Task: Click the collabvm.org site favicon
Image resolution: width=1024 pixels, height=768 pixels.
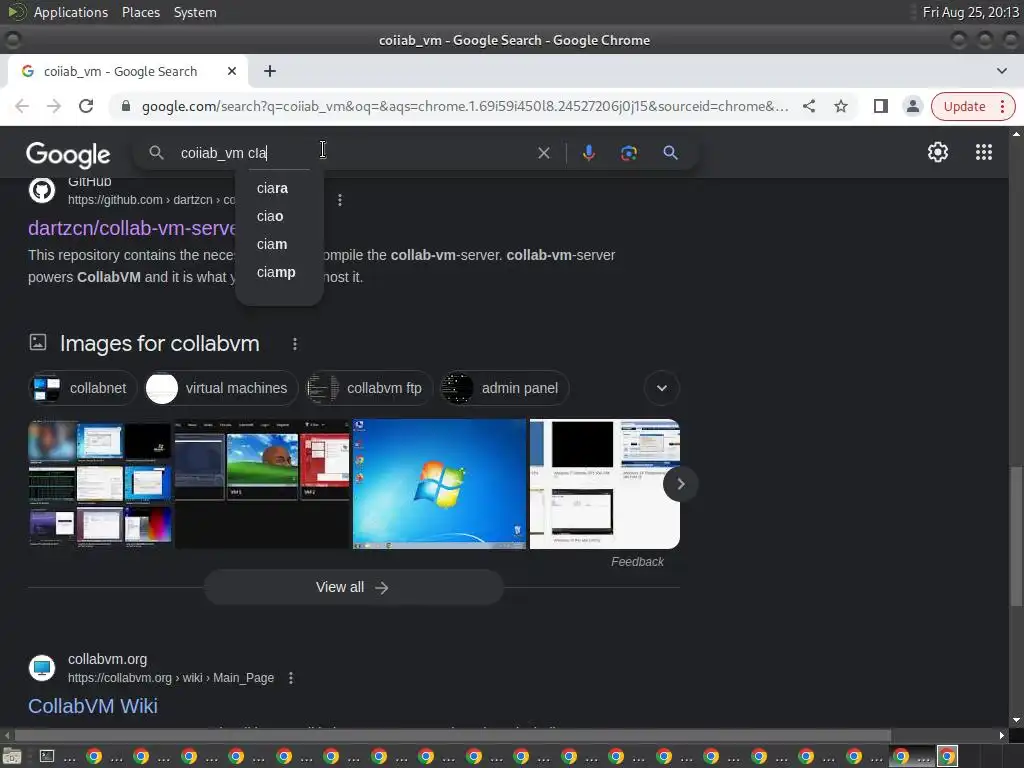Action: [x=42, y=668]
